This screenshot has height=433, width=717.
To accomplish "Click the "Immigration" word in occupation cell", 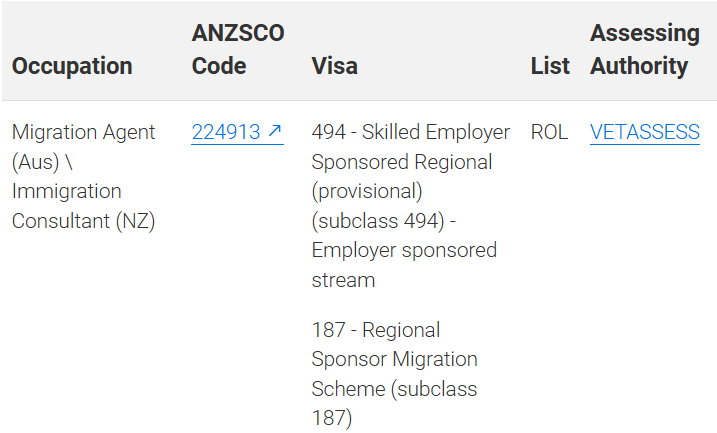I will tap(67, 191).
